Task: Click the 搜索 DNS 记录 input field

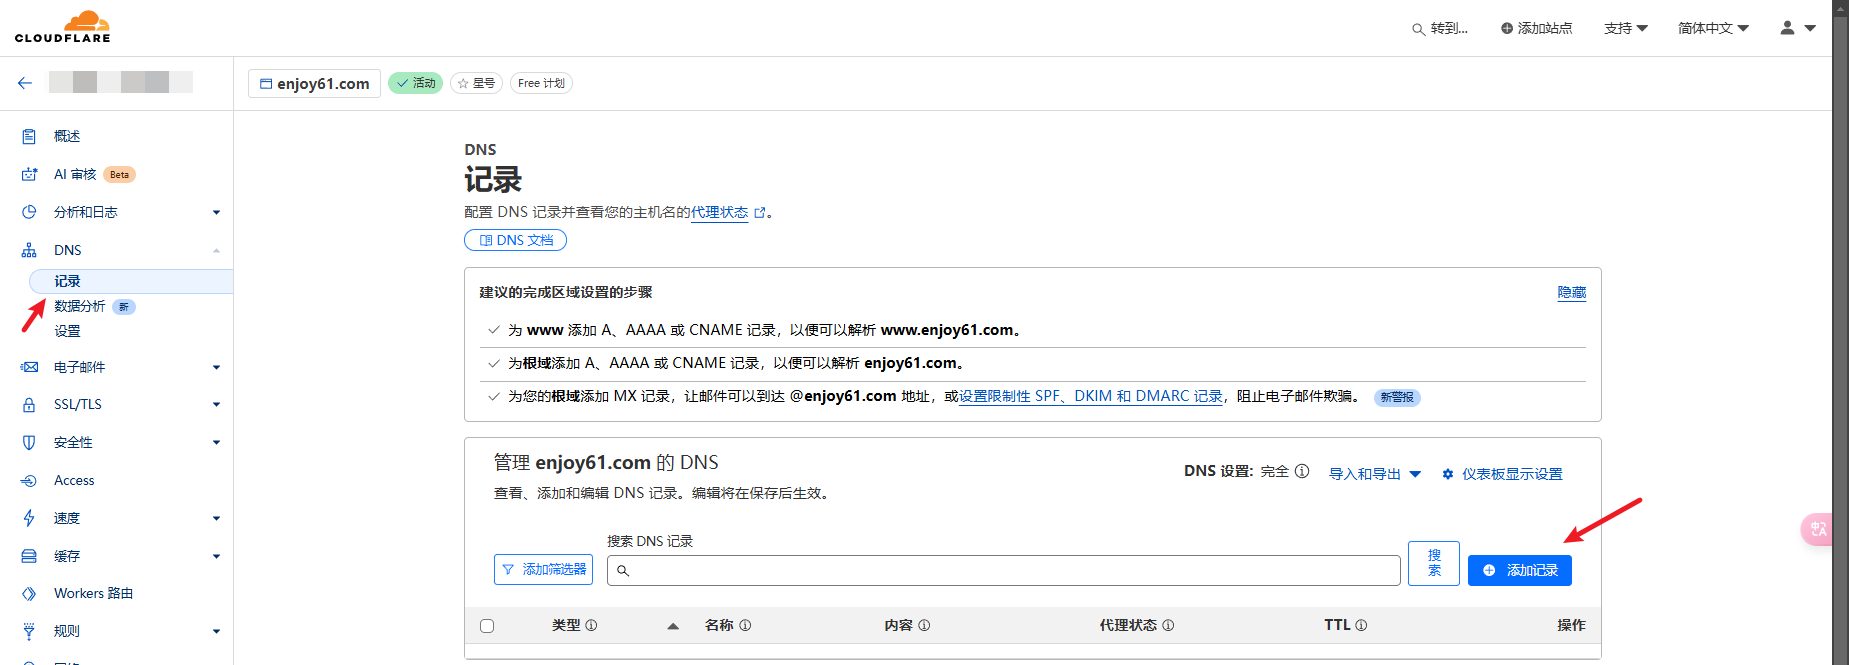Action: [1004, 570]
